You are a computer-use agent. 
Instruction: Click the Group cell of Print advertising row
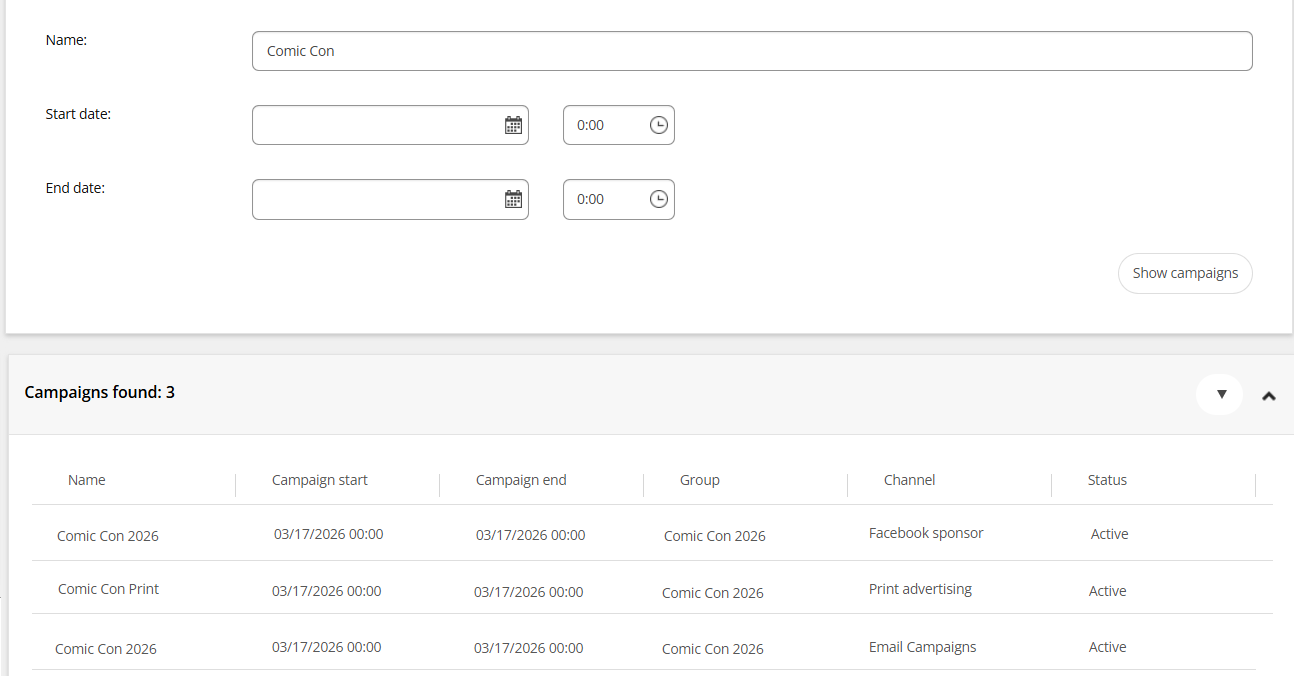[713, 593]
